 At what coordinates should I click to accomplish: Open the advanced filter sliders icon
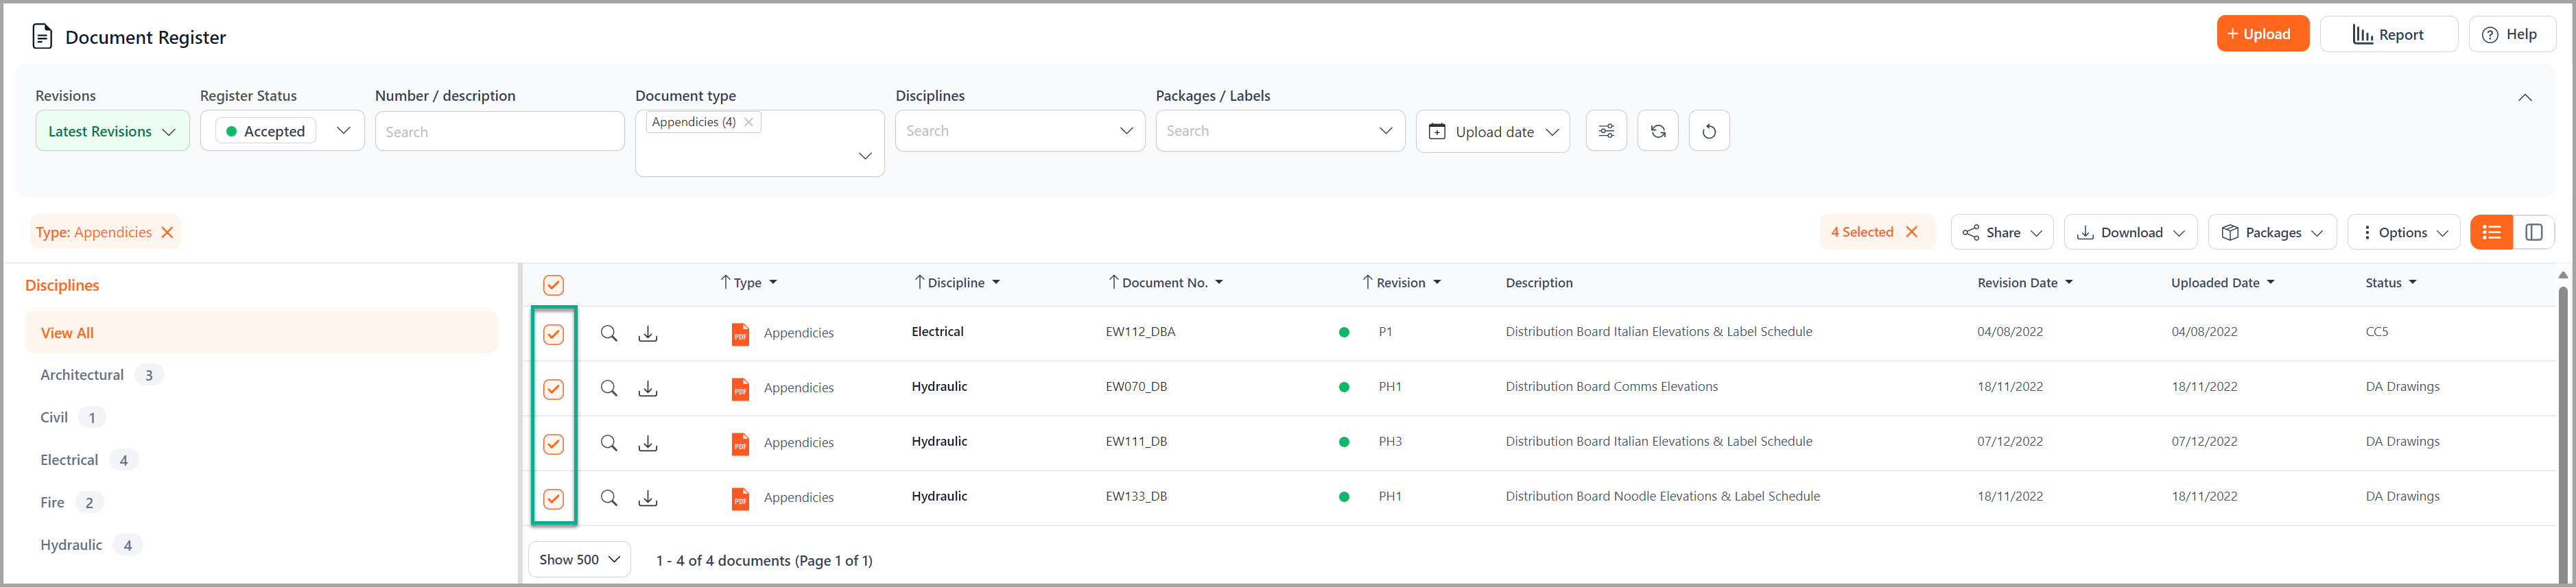coord(1606,131)
